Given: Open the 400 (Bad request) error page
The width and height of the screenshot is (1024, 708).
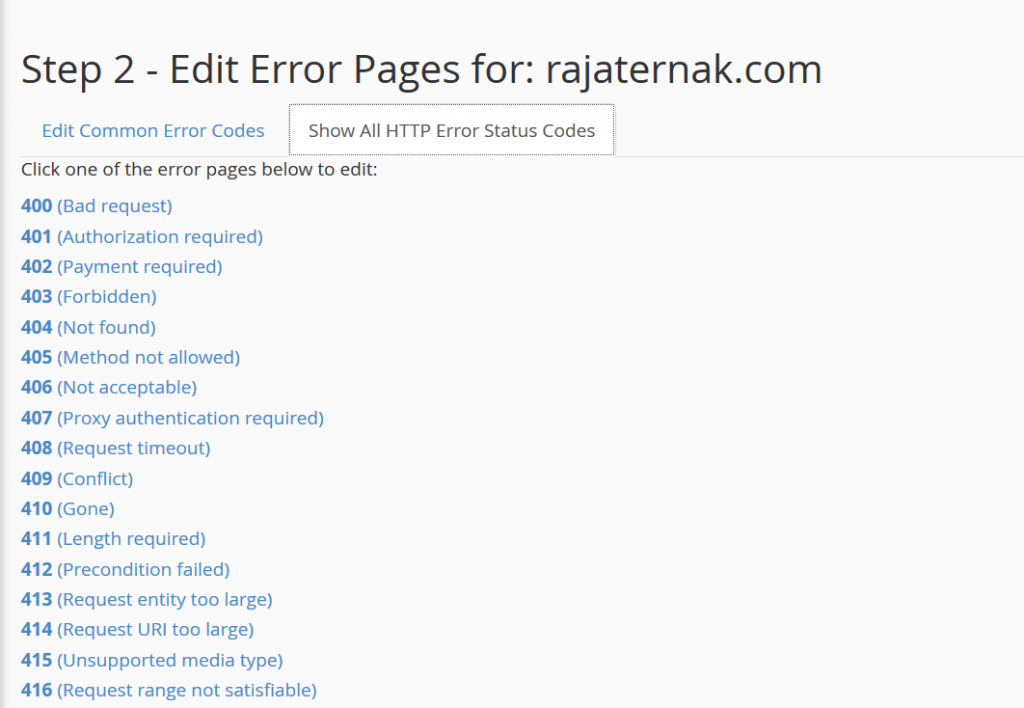Looking at the screenshot, I should 96,206.
